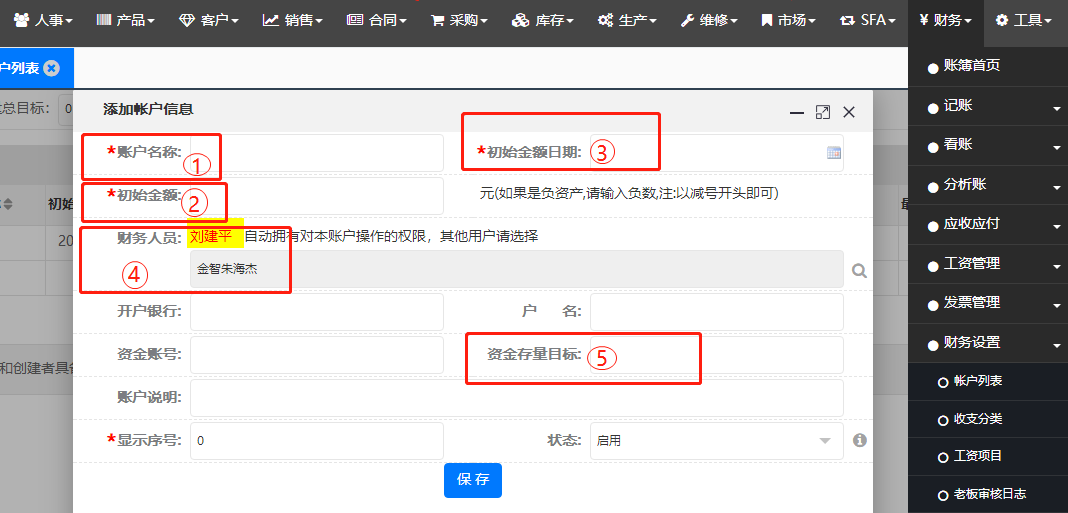
Task: Open the 人事 menu
Action: pyautogui.click(x=44, y=20)
